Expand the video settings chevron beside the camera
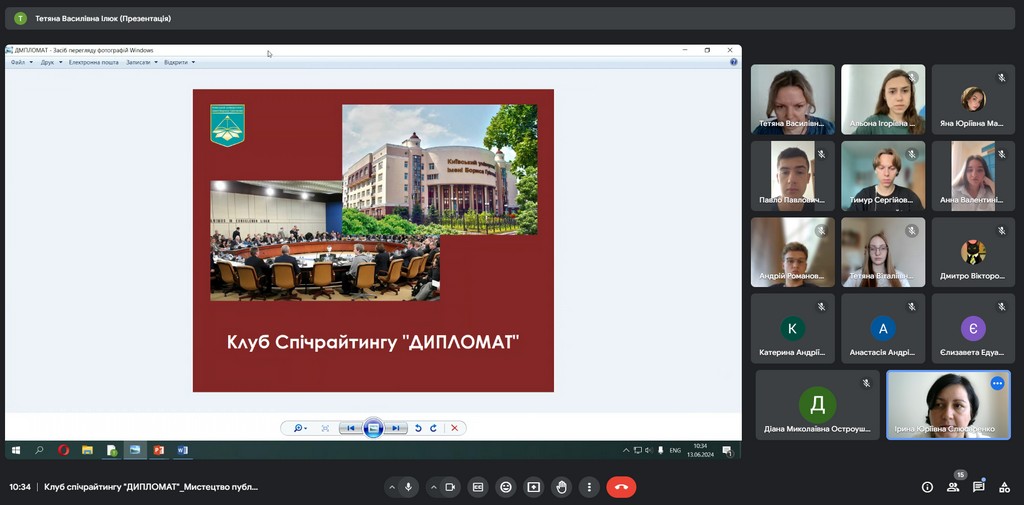The height and width of the screenshot is (505, 1024). pos(433,487)
